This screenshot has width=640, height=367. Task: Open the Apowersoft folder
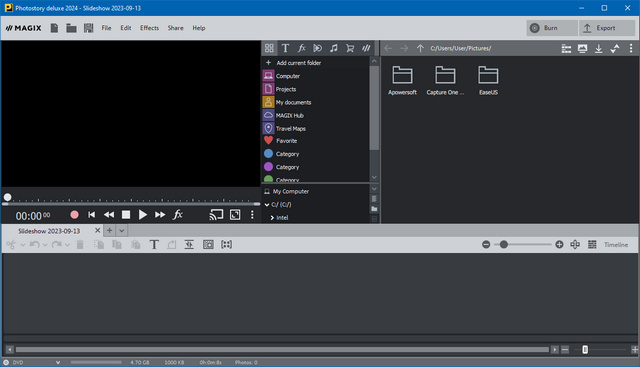(402, 80)
